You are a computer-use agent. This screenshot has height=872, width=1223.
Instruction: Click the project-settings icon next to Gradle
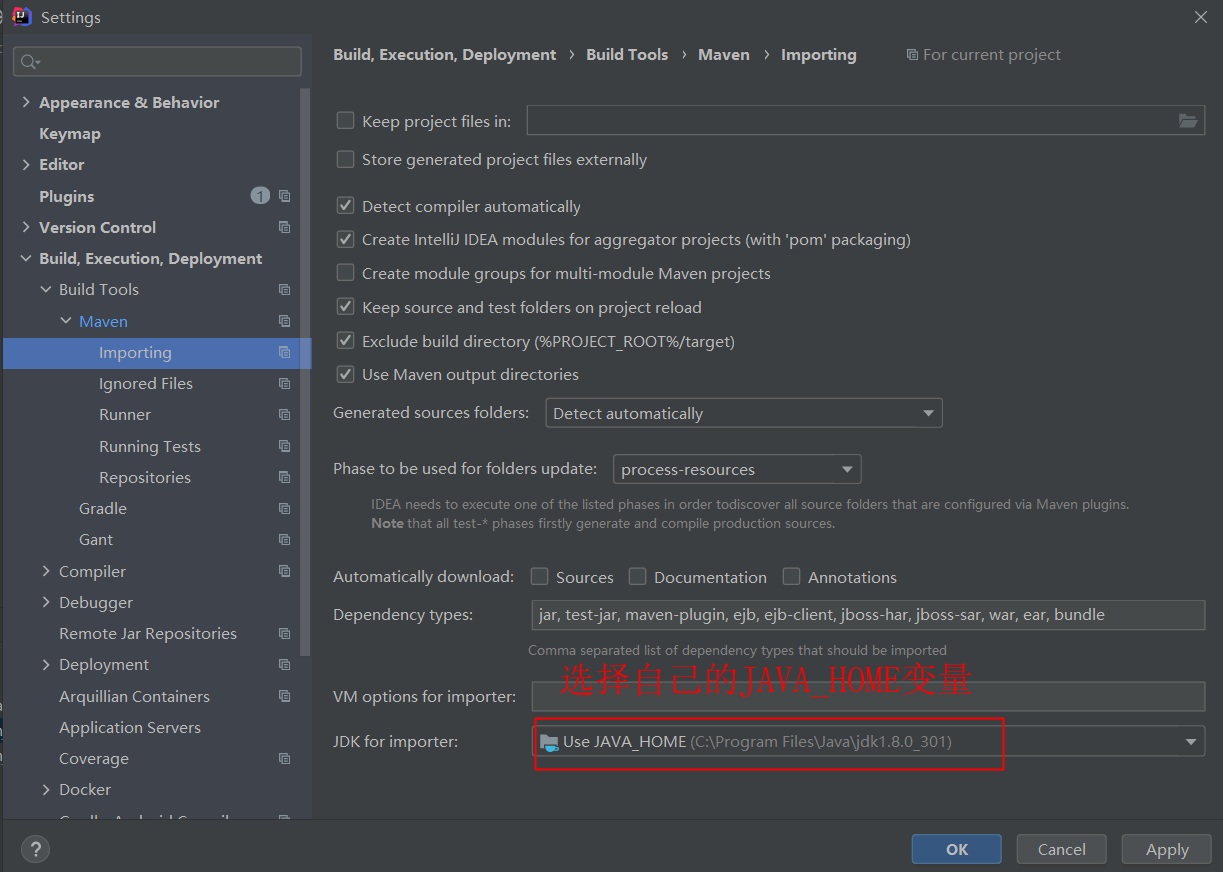284,508
